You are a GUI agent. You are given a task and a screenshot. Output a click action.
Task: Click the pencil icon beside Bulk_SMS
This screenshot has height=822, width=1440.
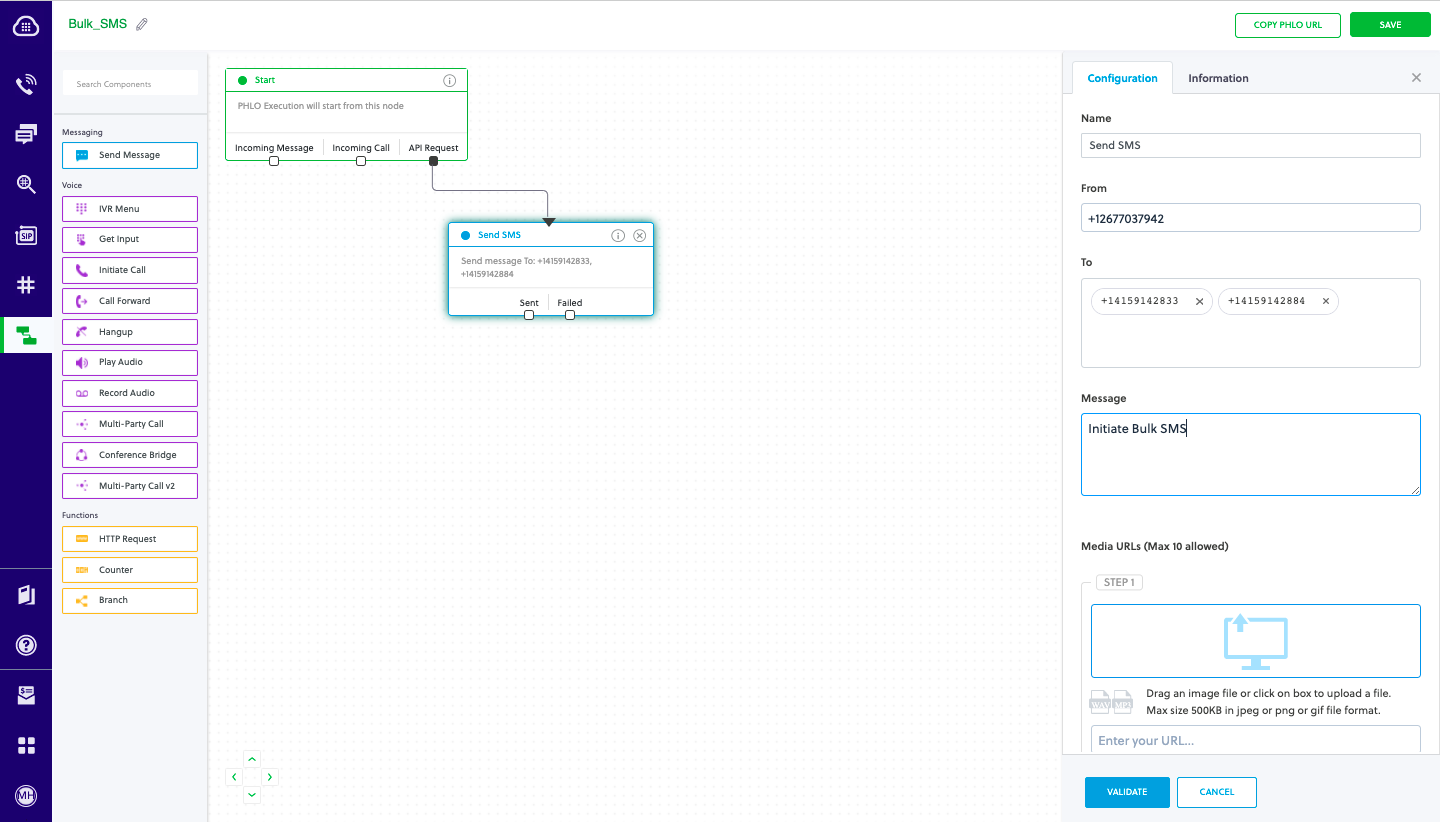[142, 24]
